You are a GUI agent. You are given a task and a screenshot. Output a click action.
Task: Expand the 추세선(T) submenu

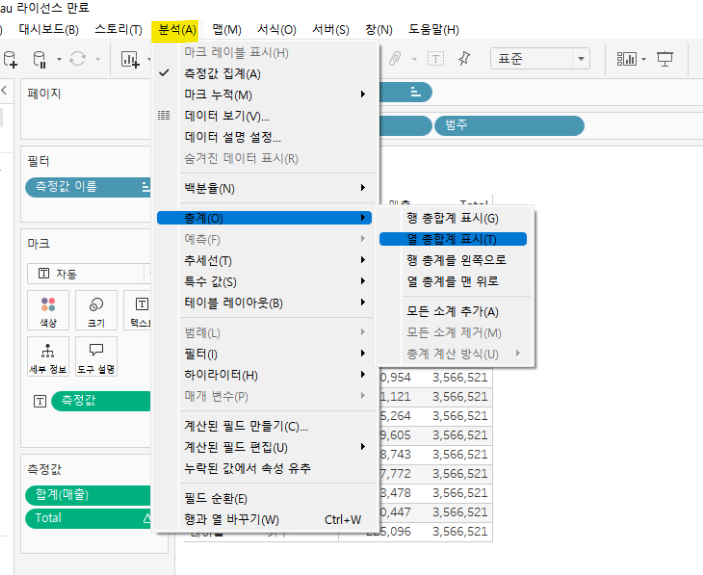(x=265, y=260)
